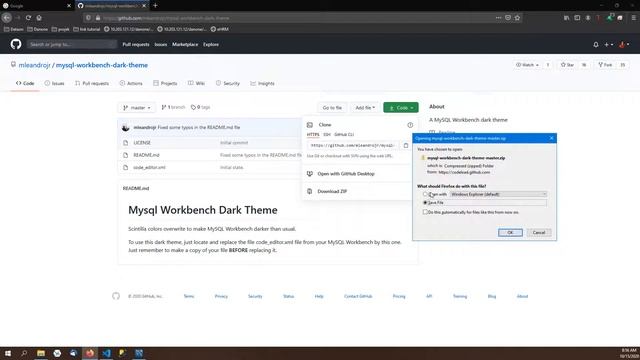Open the README.md file in list
Viewport: 640px width, 360px height.
[146, 155]
